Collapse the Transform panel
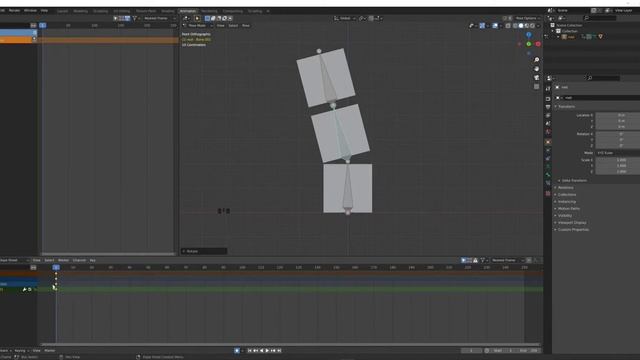The width and height of the screenshot is (640, 360). pyautogui.click(x=566, y=107)
